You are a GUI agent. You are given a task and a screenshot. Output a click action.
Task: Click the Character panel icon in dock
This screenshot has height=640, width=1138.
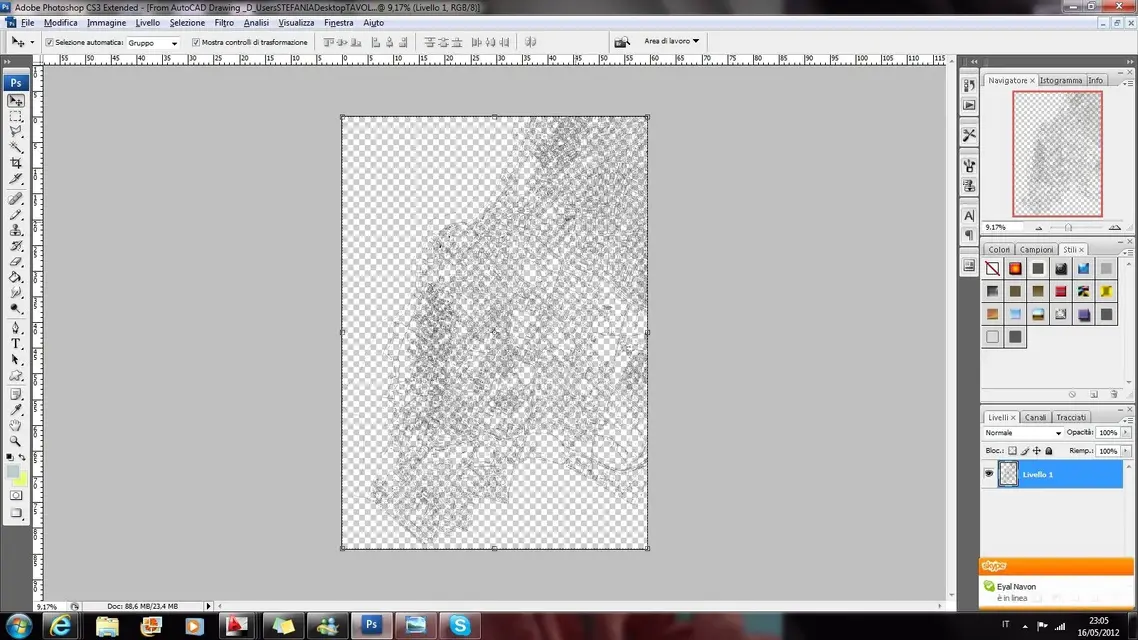(969, 216)
